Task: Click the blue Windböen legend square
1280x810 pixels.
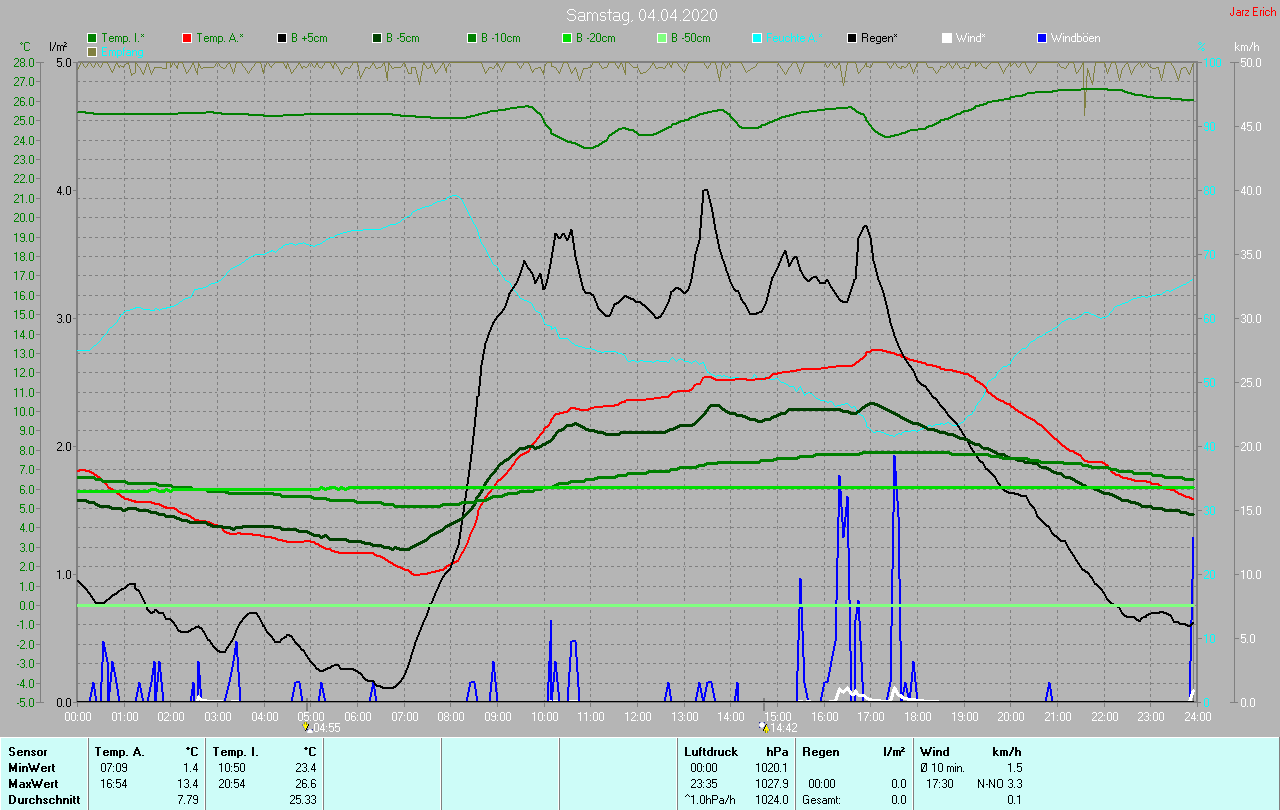Action: 1042,38
